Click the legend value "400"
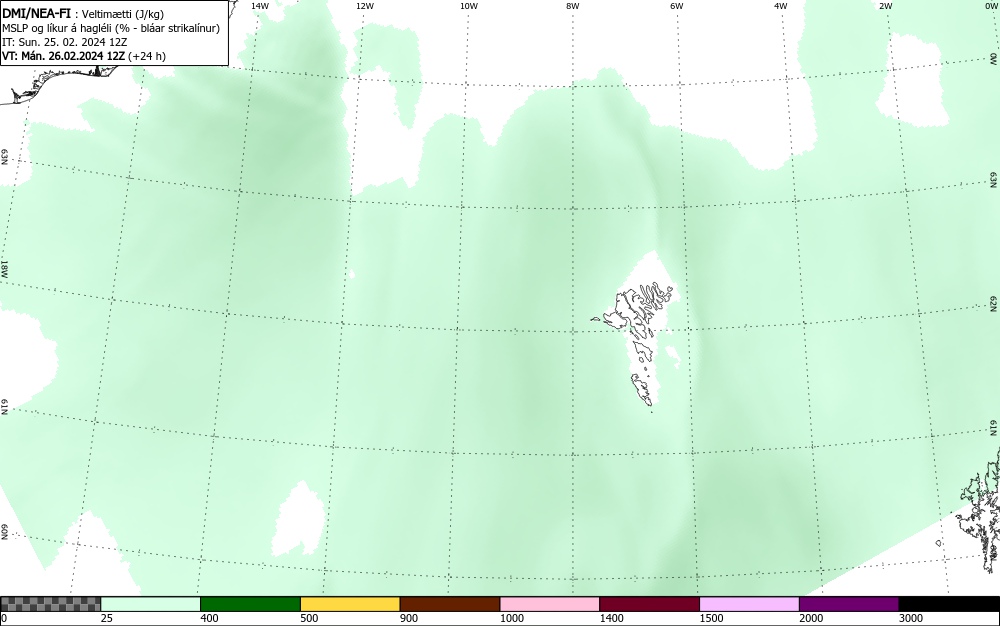The height and width of the screenshot is (626, 1000). pos(209,618)
